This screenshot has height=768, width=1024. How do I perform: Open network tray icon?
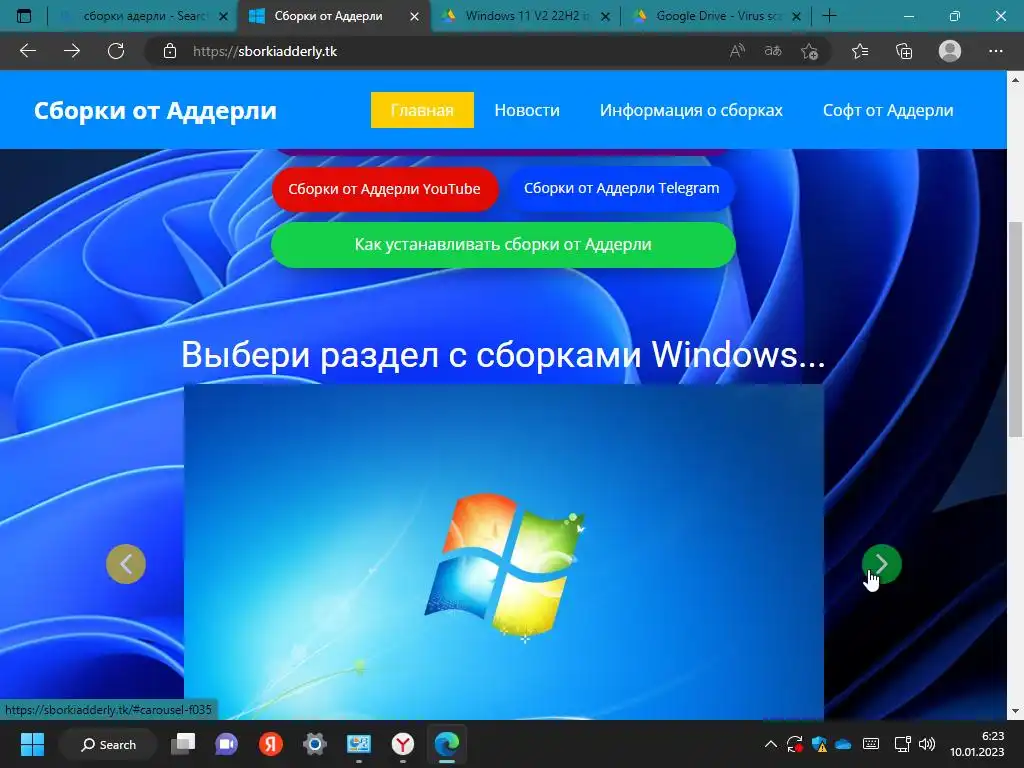tap(903, 744)
